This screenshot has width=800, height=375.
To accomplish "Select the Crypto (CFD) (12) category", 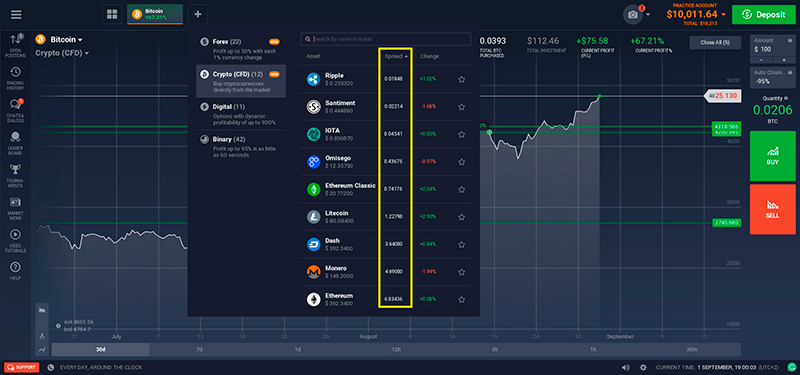I will 241,81.
